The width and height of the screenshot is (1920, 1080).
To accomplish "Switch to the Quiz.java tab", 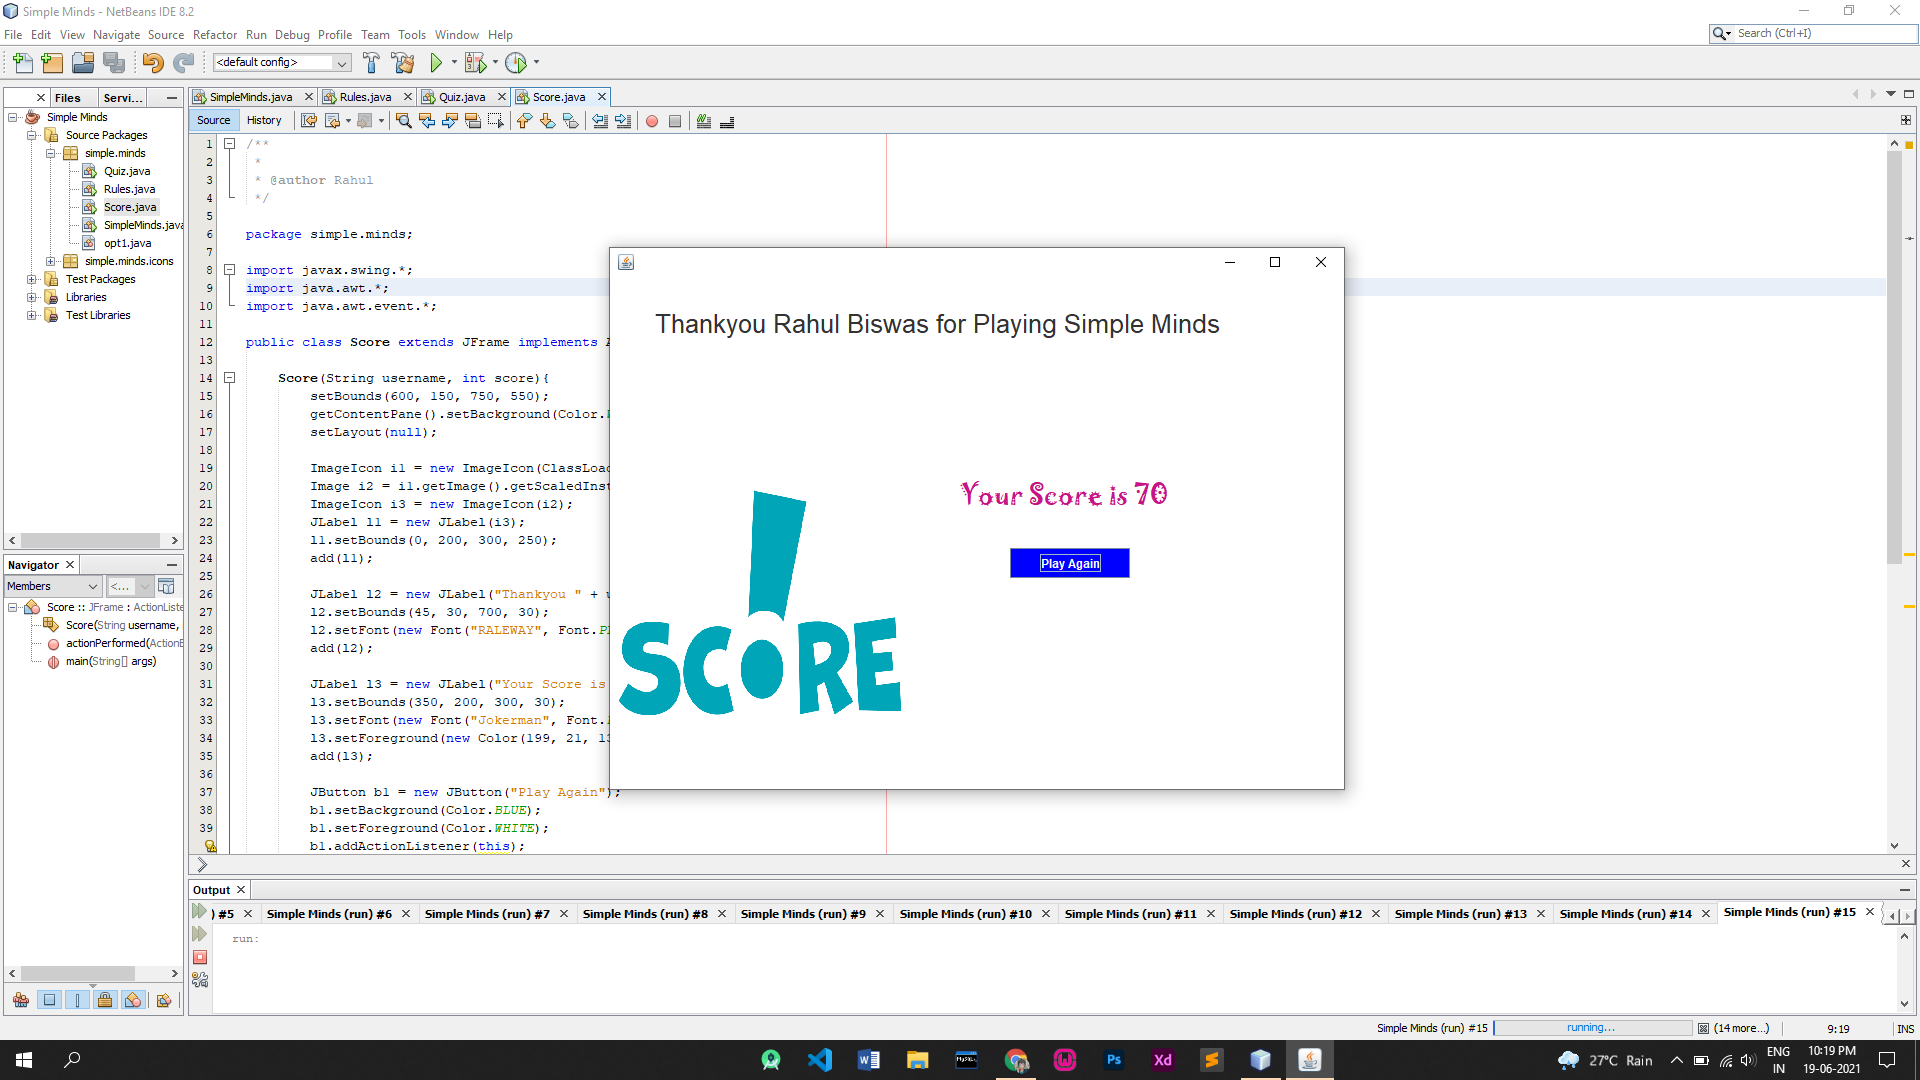I will (461, 97).
